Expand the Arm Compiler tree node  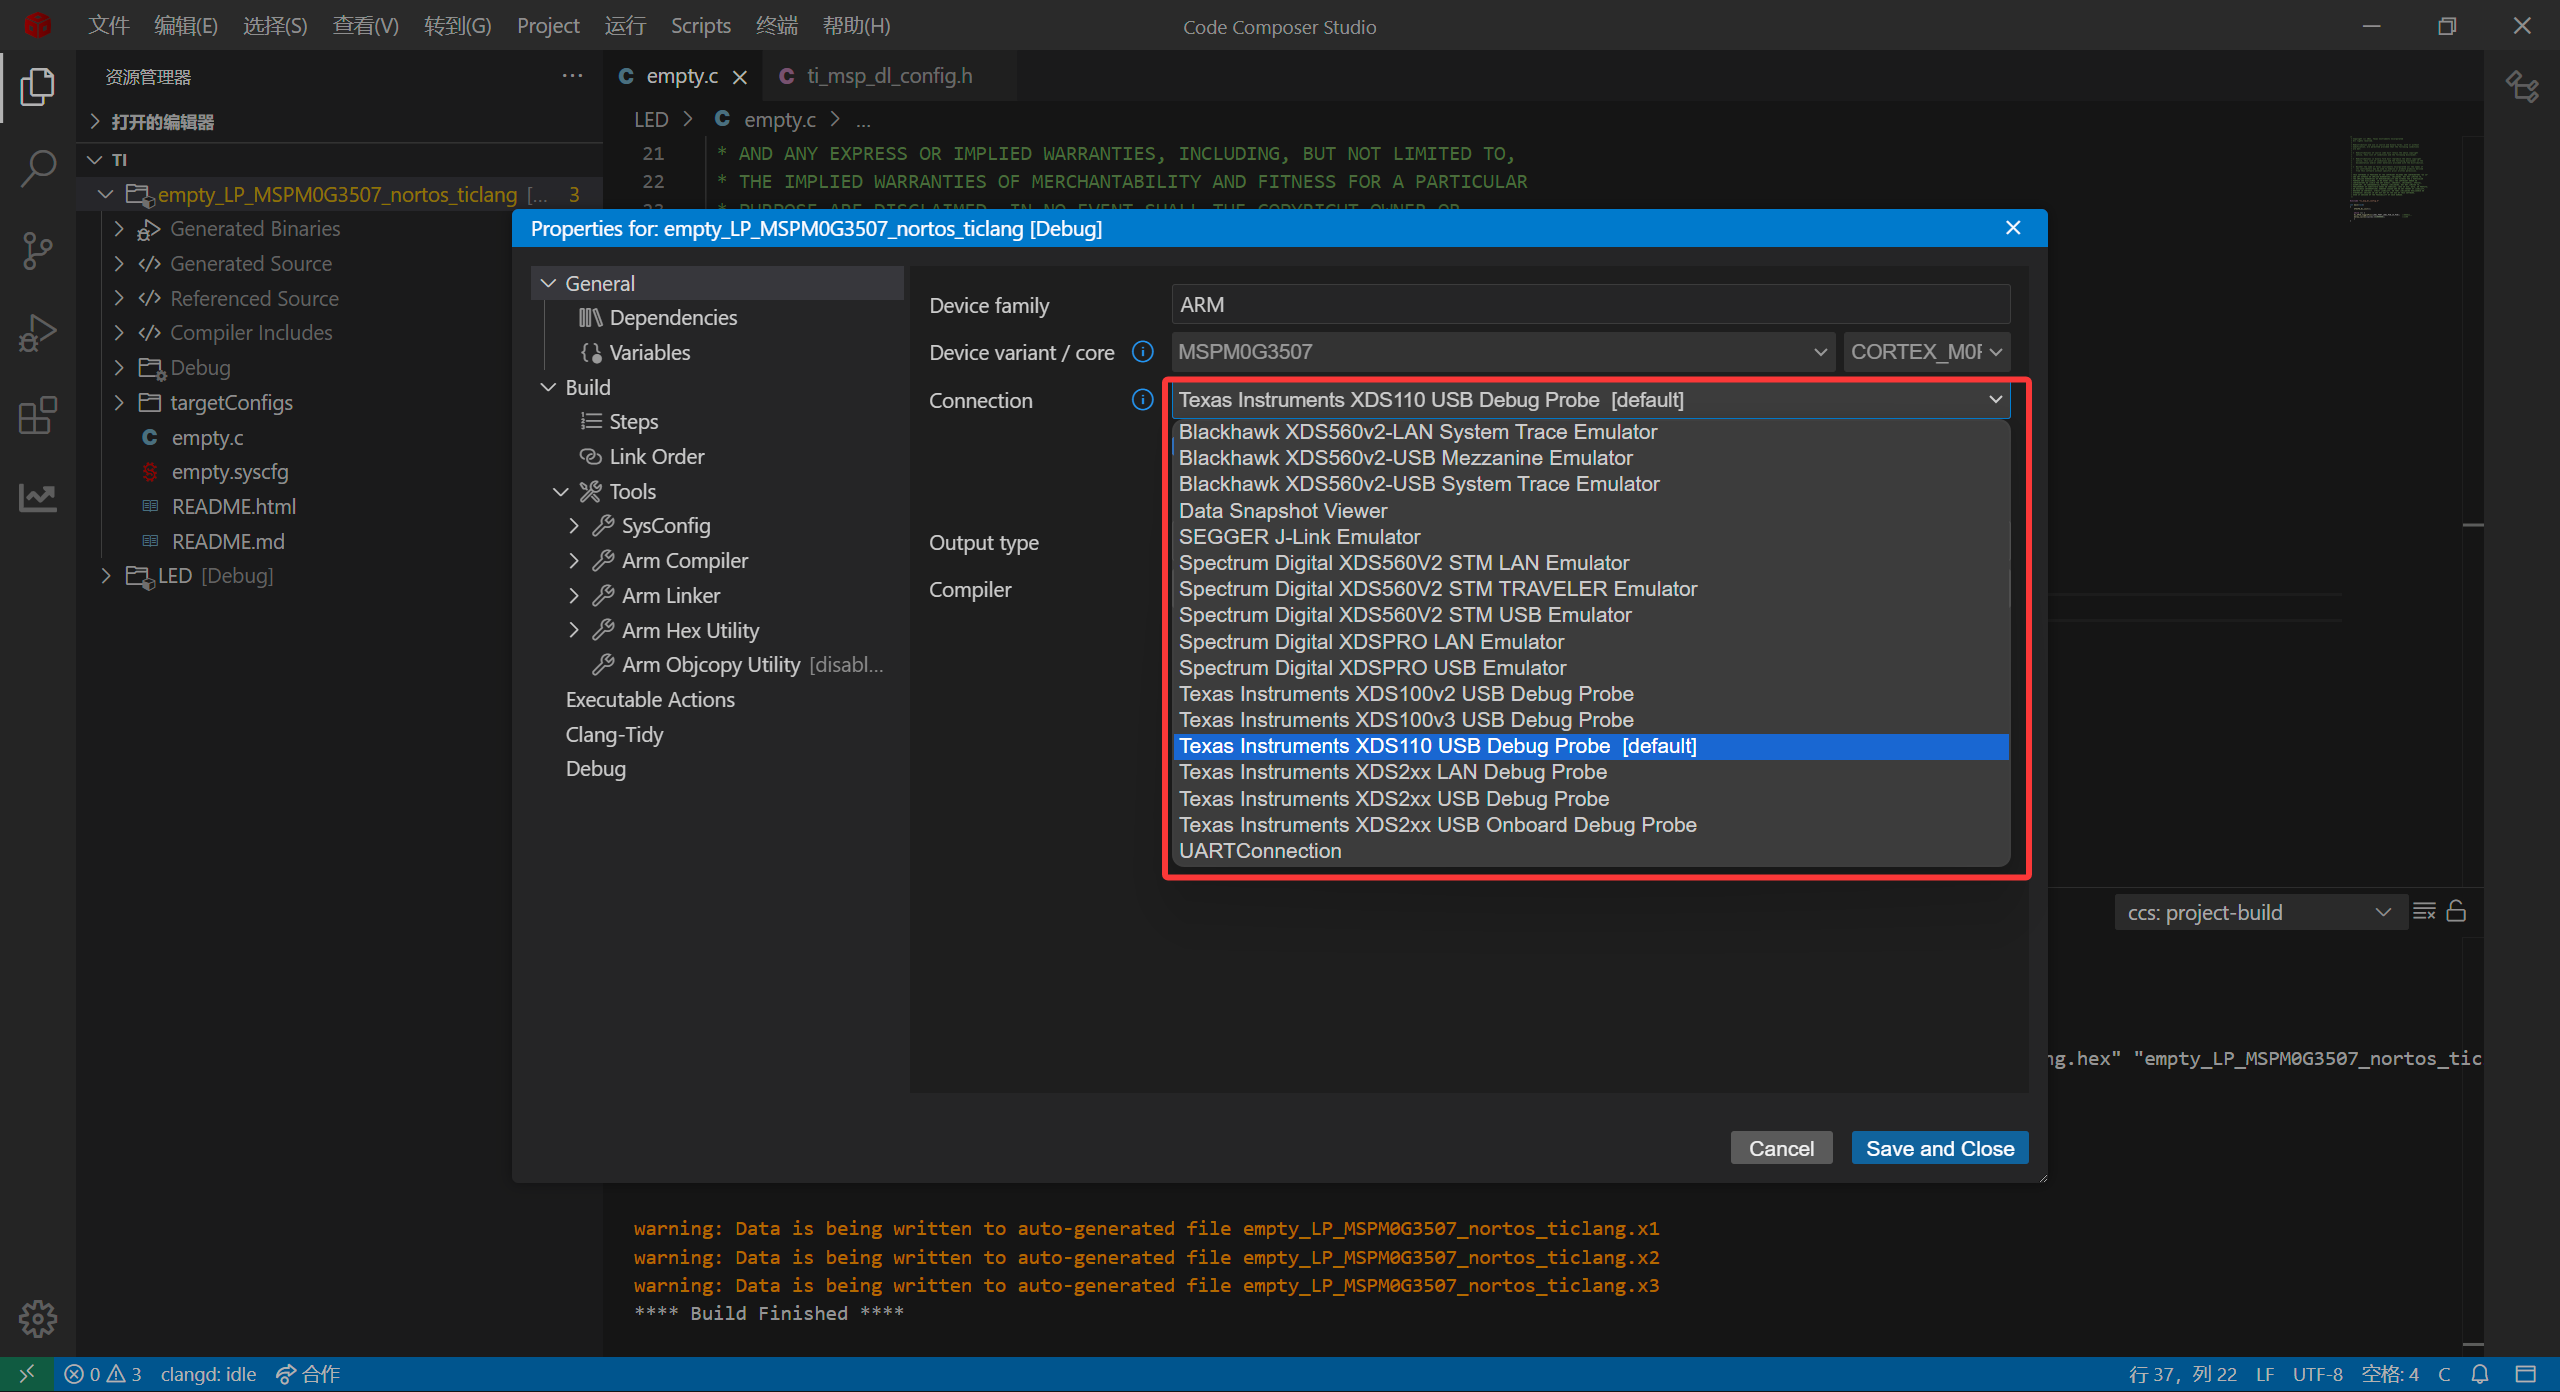[x=573, y=561]
